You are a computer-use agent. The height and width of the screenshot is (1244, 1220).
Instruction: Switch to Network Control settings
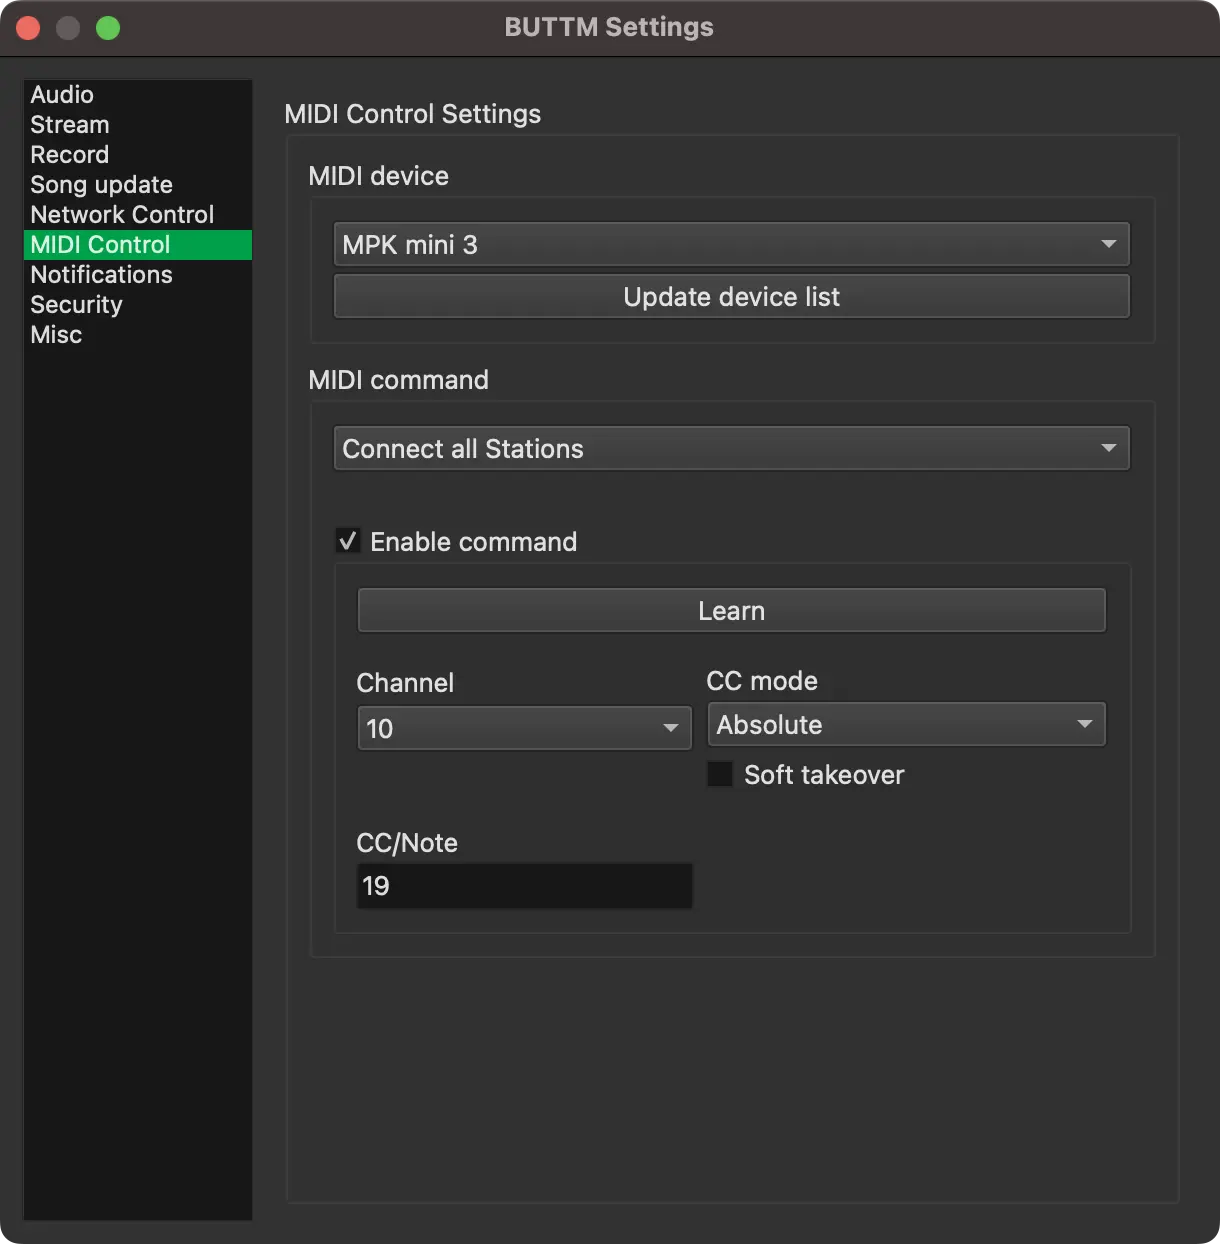121,214
